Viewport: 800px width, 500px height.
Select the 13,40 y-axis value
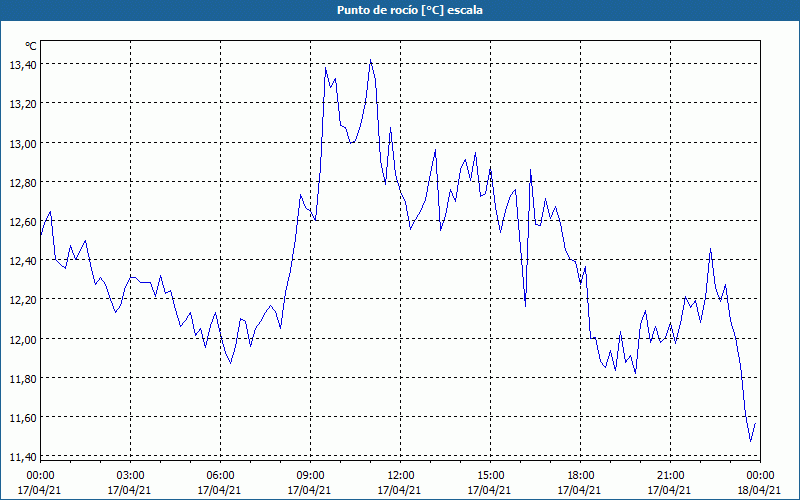click(22, 64)
